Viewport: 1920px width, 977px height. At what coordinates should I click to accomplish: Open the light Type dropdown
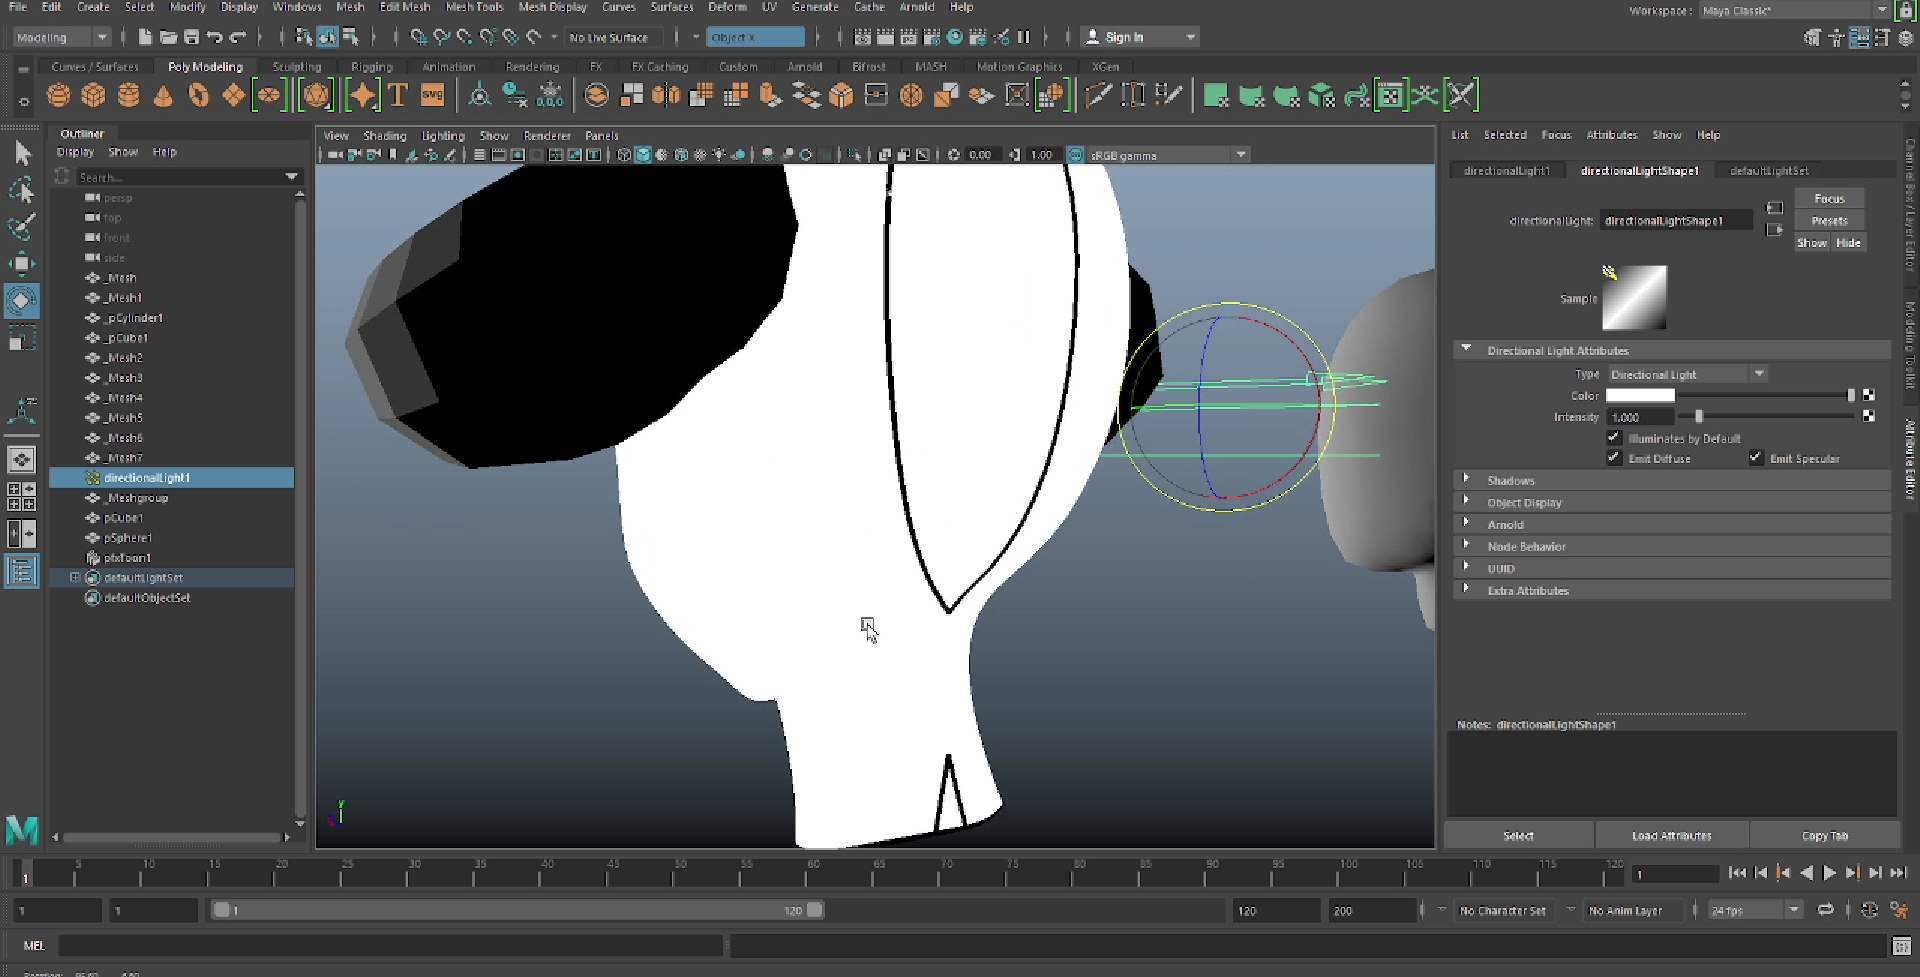[1758, 373]
